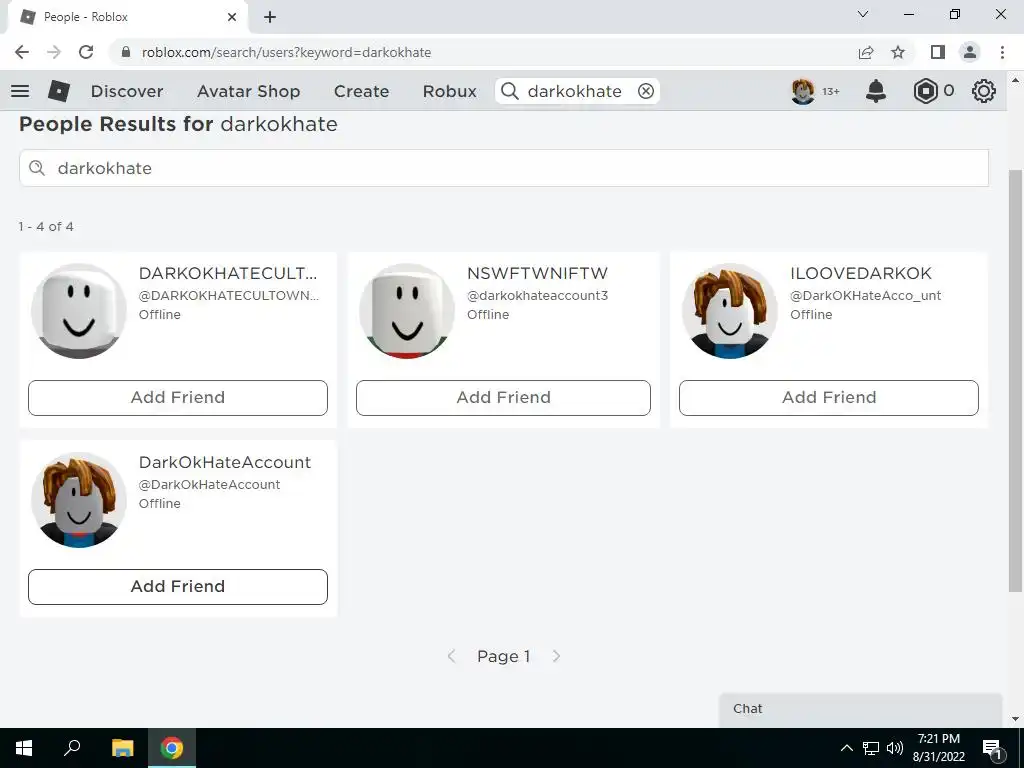
Task: Click the DarkOkHateAccount display name
Action: point(225,462)
